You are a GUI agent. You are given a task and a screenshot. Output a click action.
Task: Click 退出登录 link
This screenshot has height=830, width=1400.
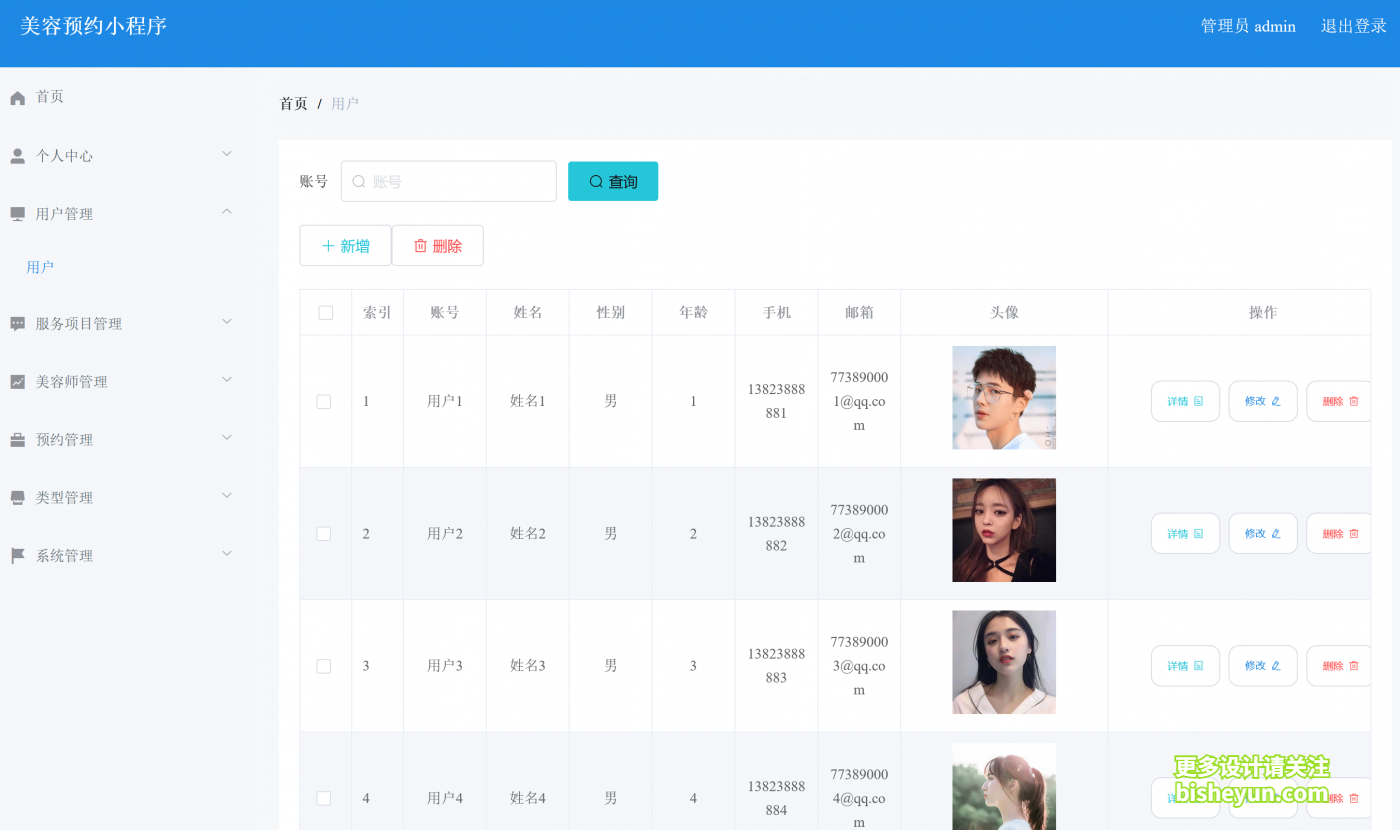point(1354,26)
